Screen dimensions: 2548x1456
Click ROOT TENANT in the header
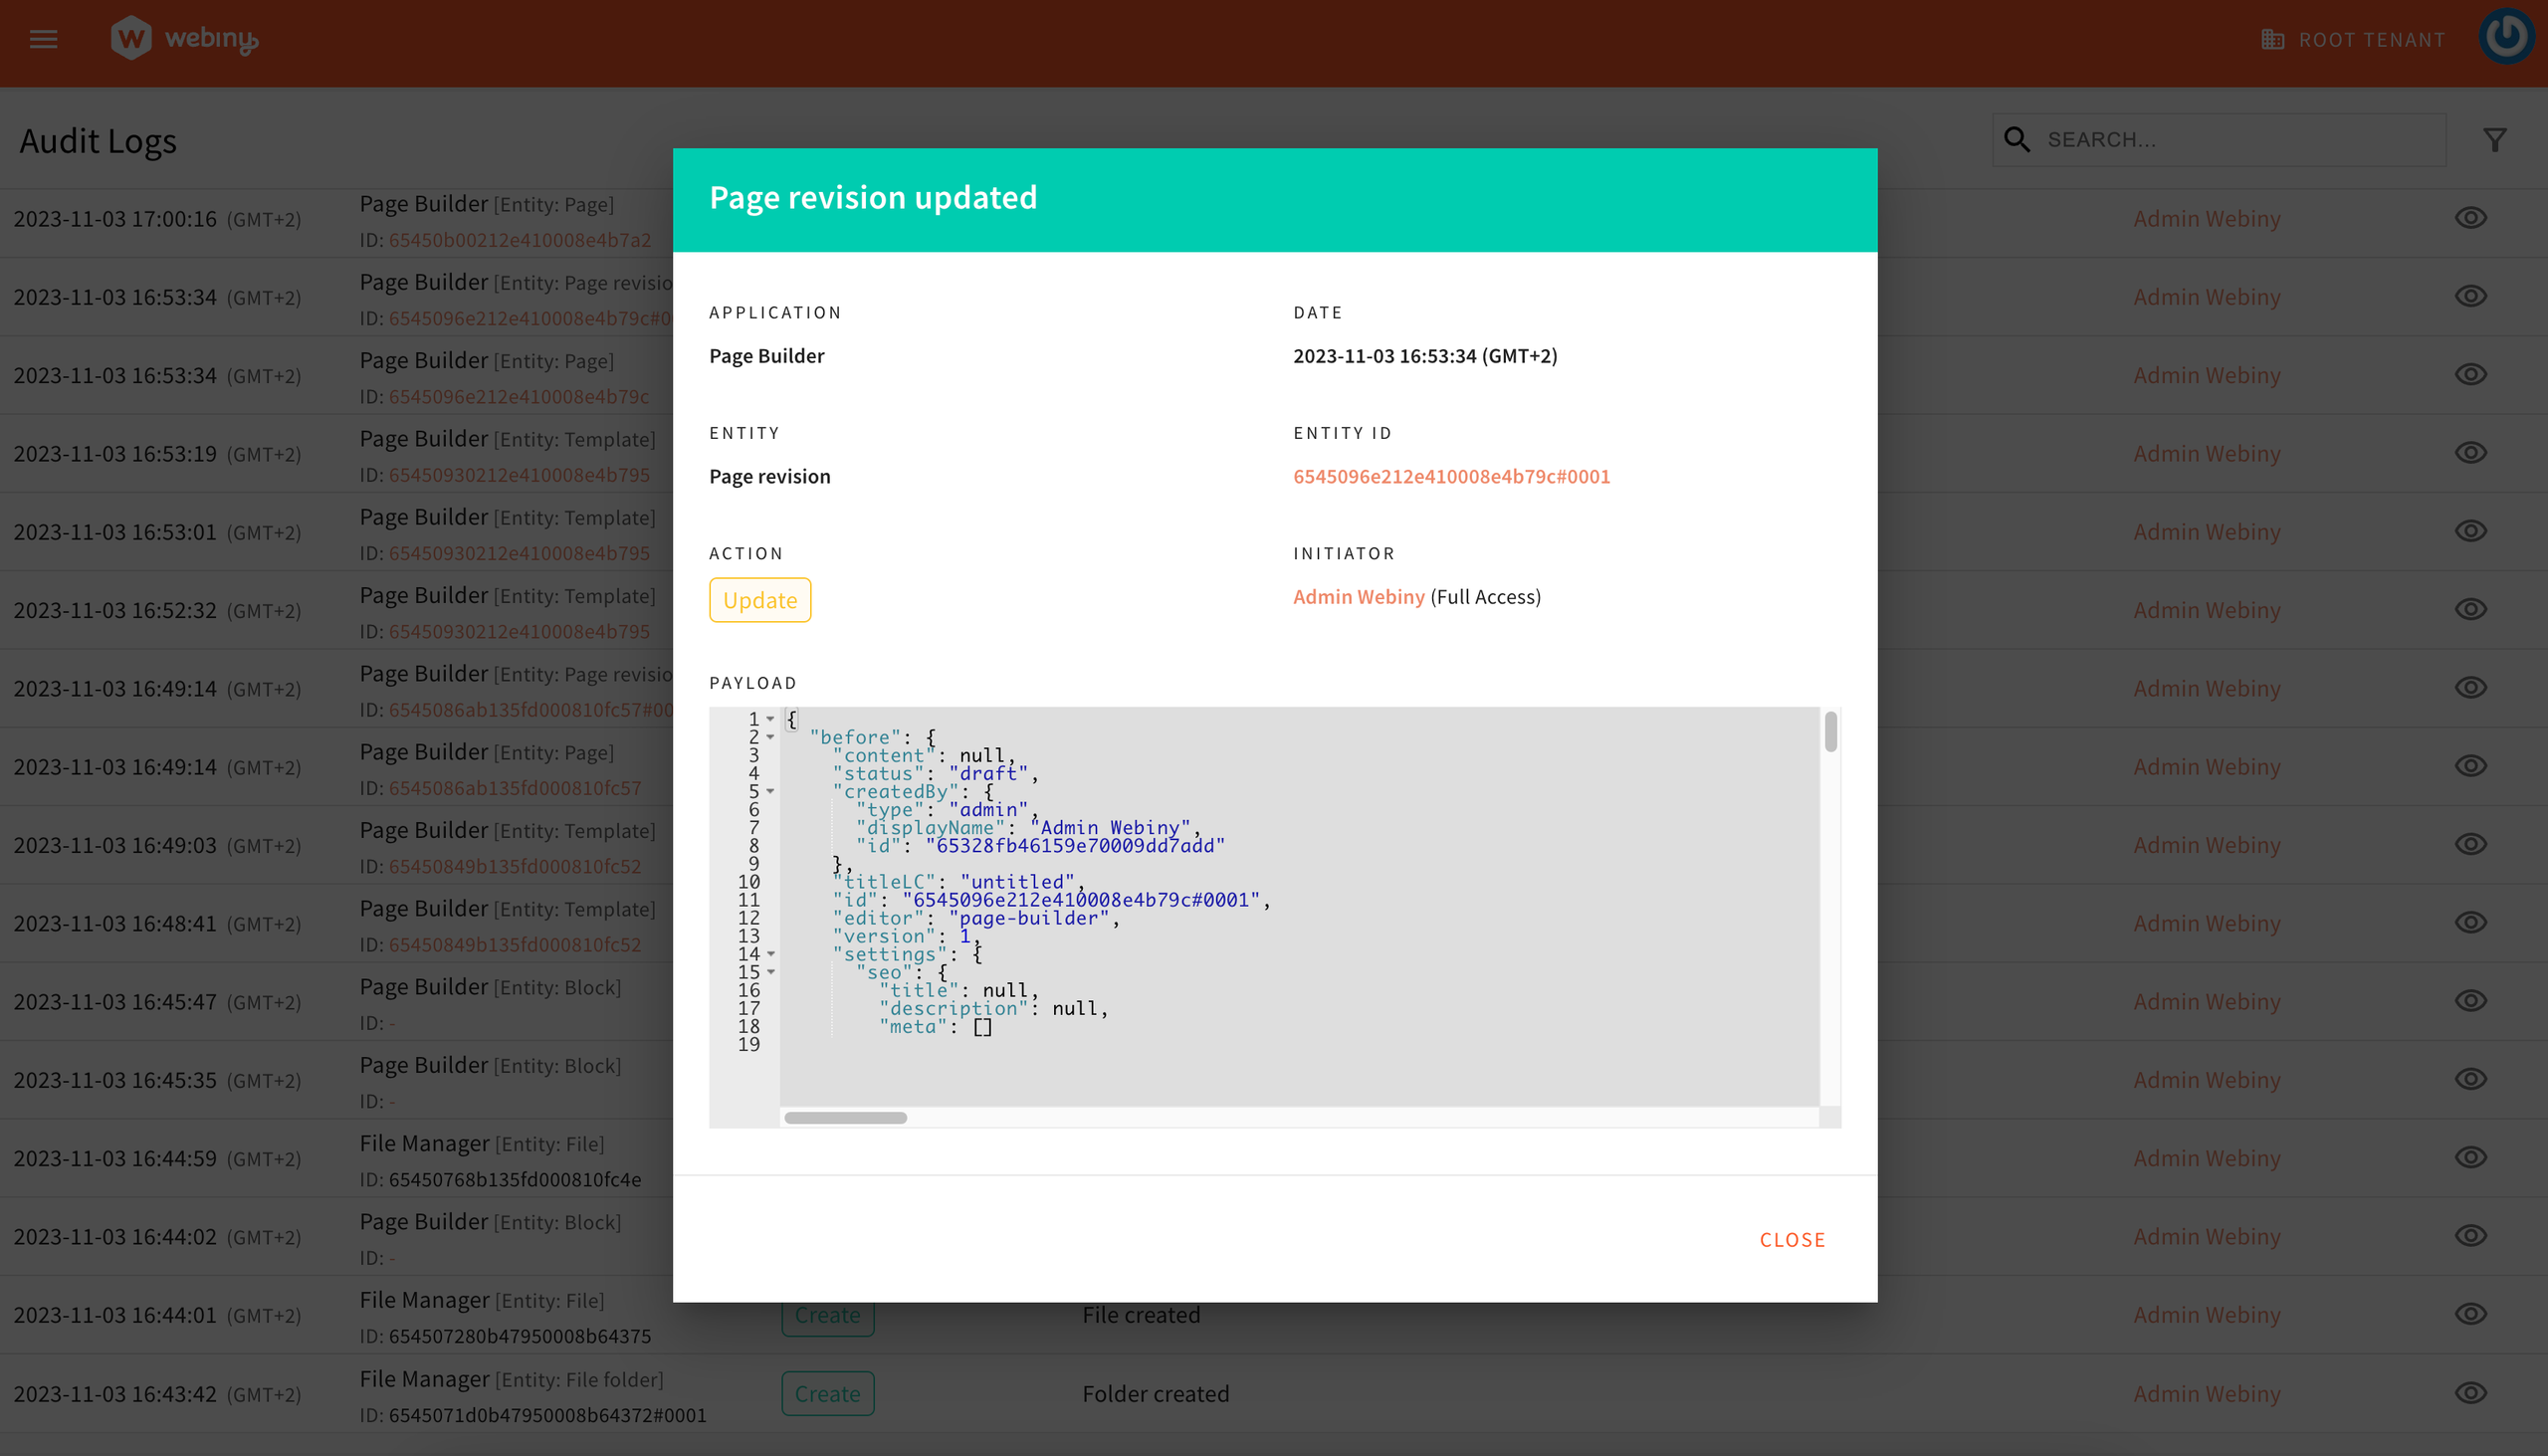pos(2371,40)
